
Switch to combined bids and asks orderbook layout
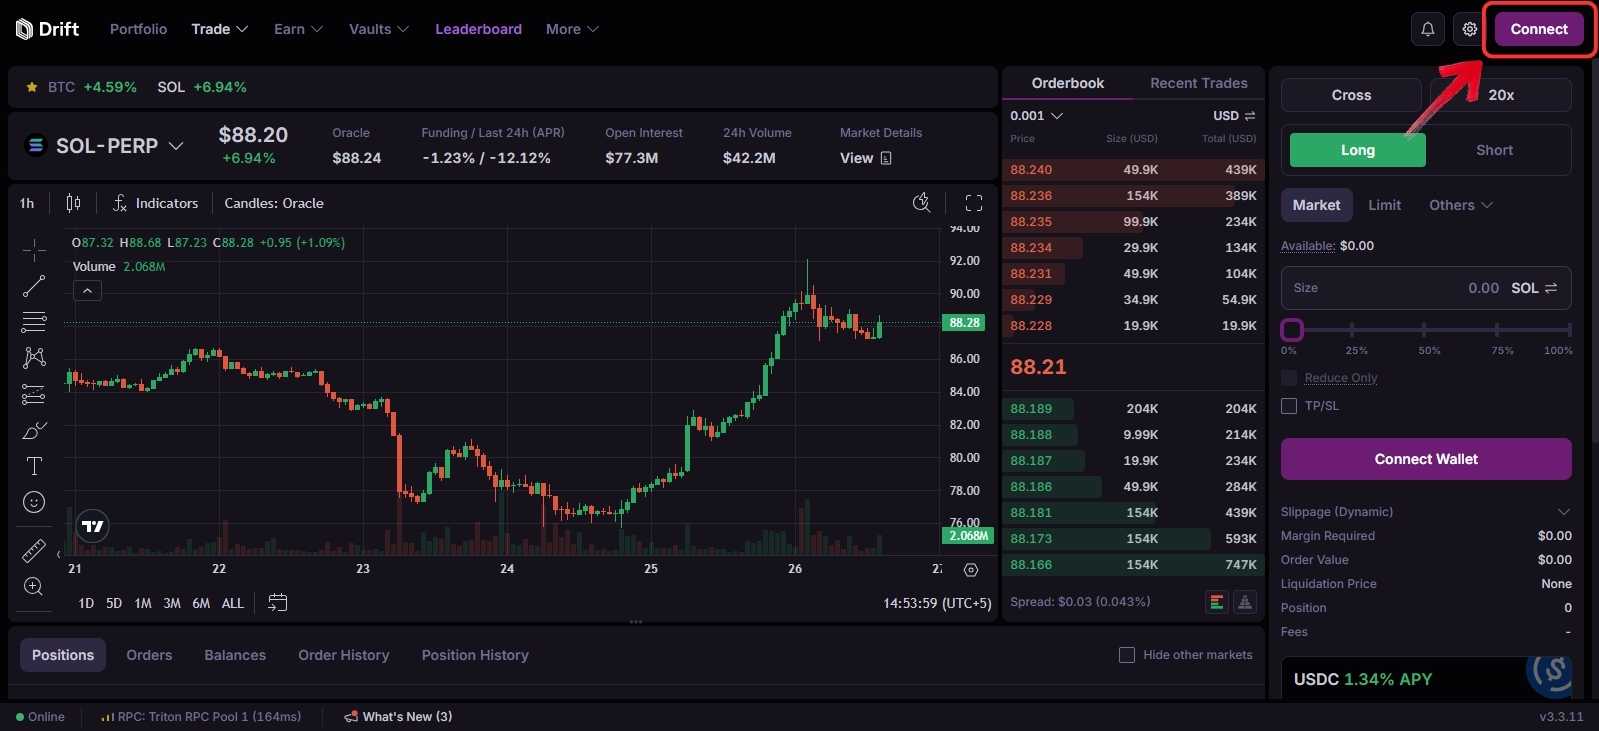tap(1217, 602)
